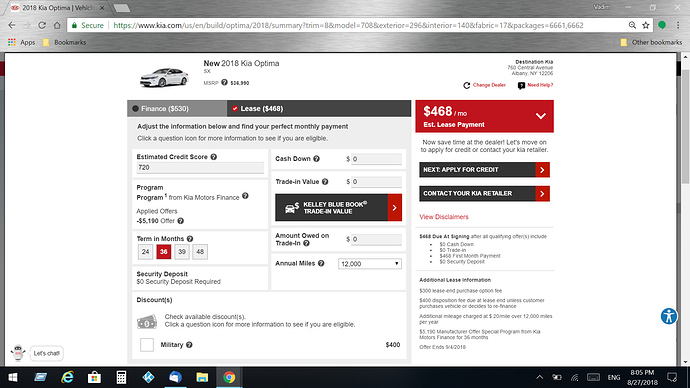Select the Finance ($530) radio option
690x388 pixels.
click(x=135, y=109)
